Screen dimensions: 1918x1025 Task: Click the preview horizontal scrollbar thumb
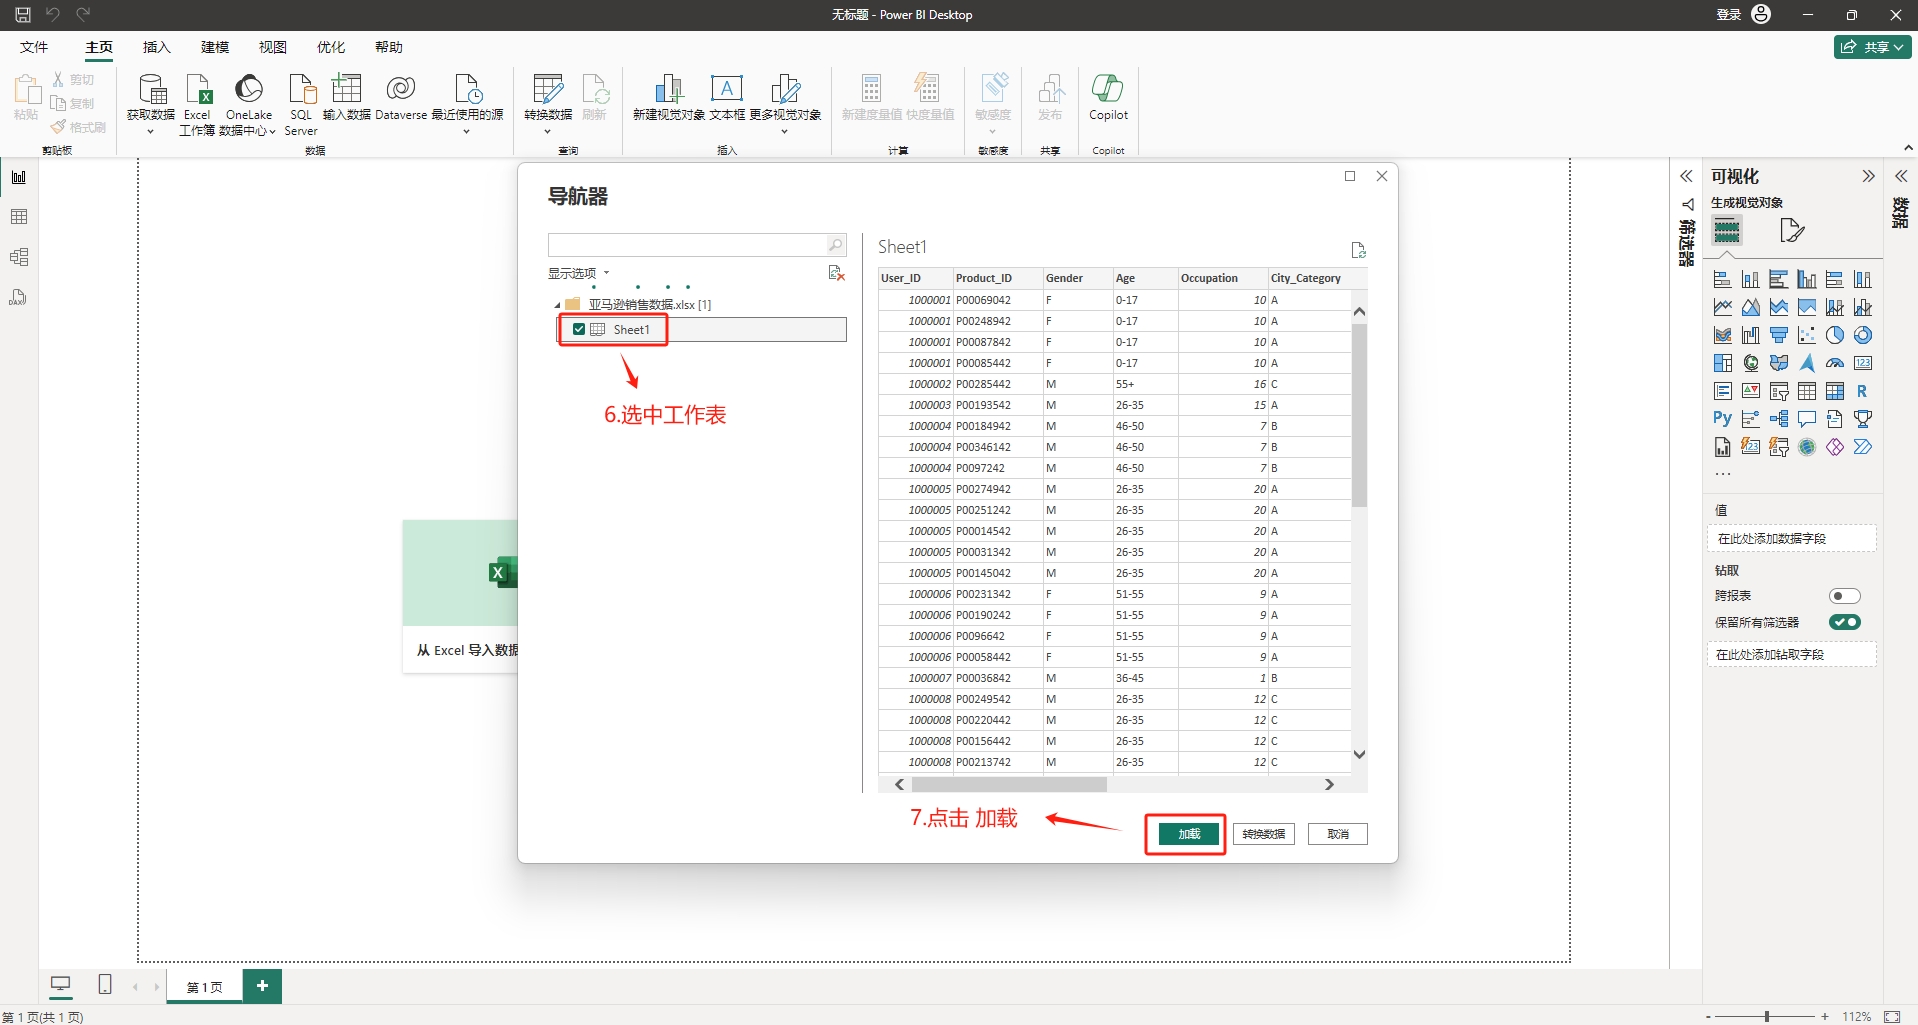tap(1009, 785)
